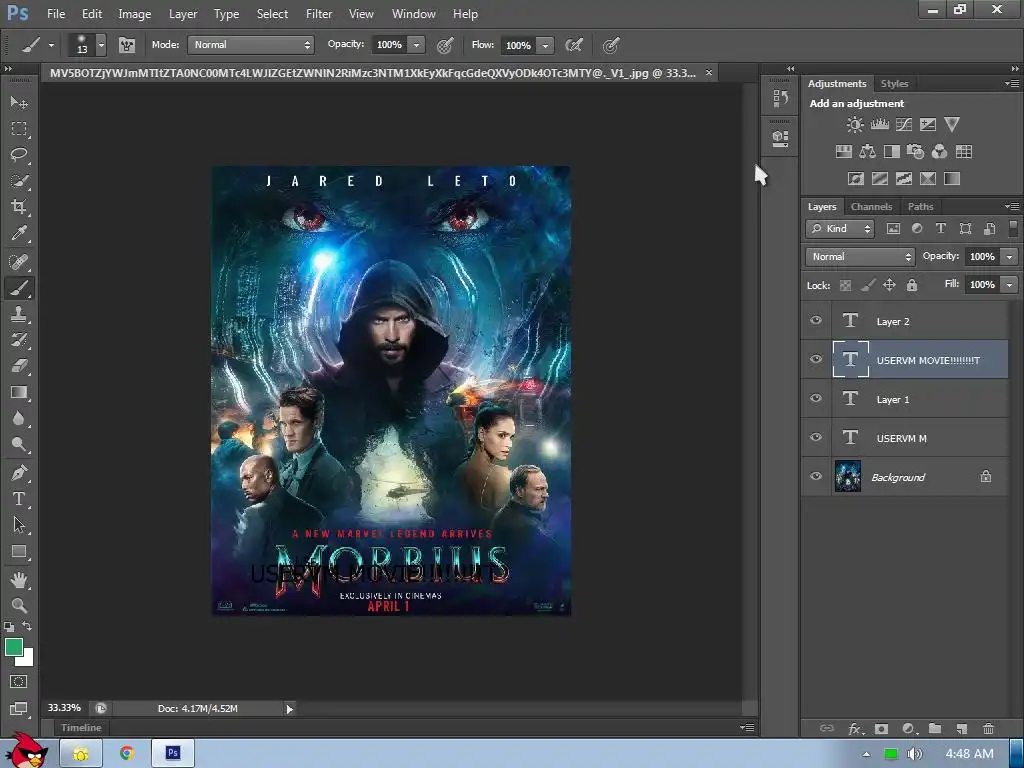Viewport: 1024px width, 768px height.
Task: Open the Brush panel toggle icon
Action: pos(127,45)
